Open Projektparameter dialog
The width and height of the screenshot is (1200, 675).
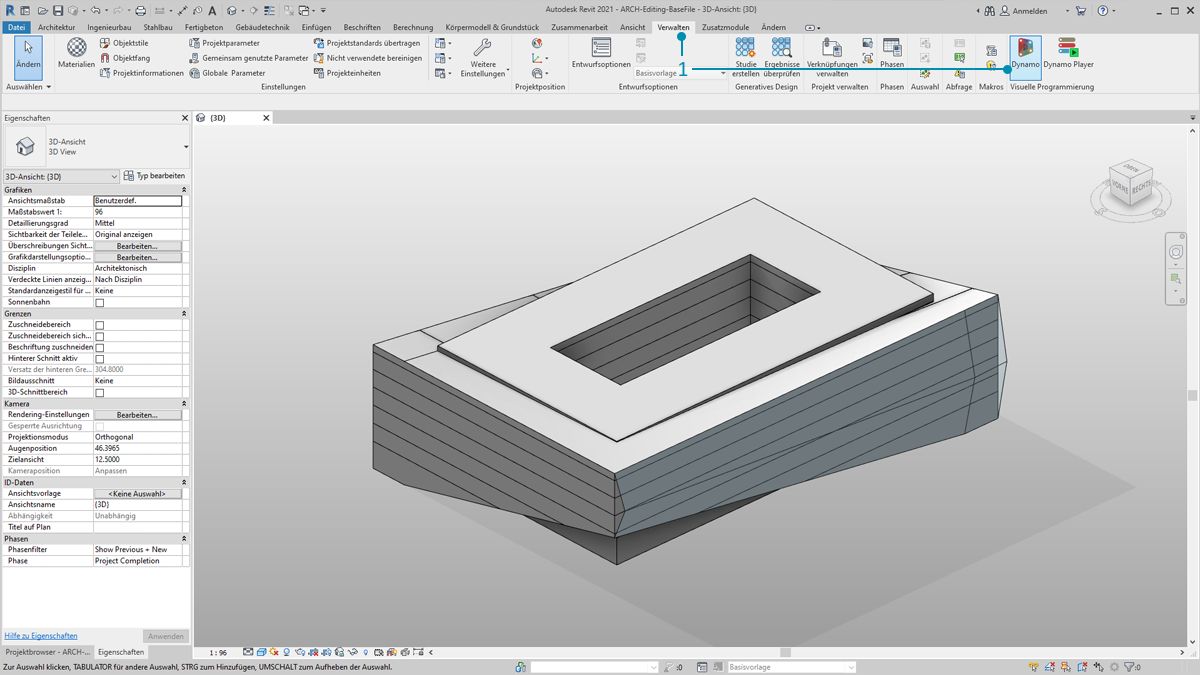coord(225,44)
